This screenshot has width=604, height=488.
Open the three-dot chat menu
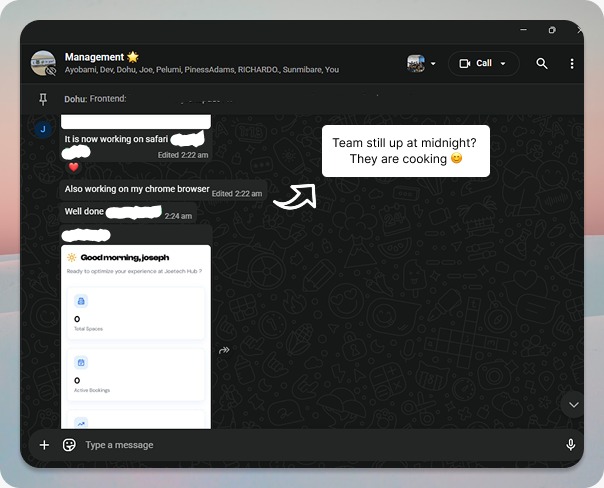(572, 64)
